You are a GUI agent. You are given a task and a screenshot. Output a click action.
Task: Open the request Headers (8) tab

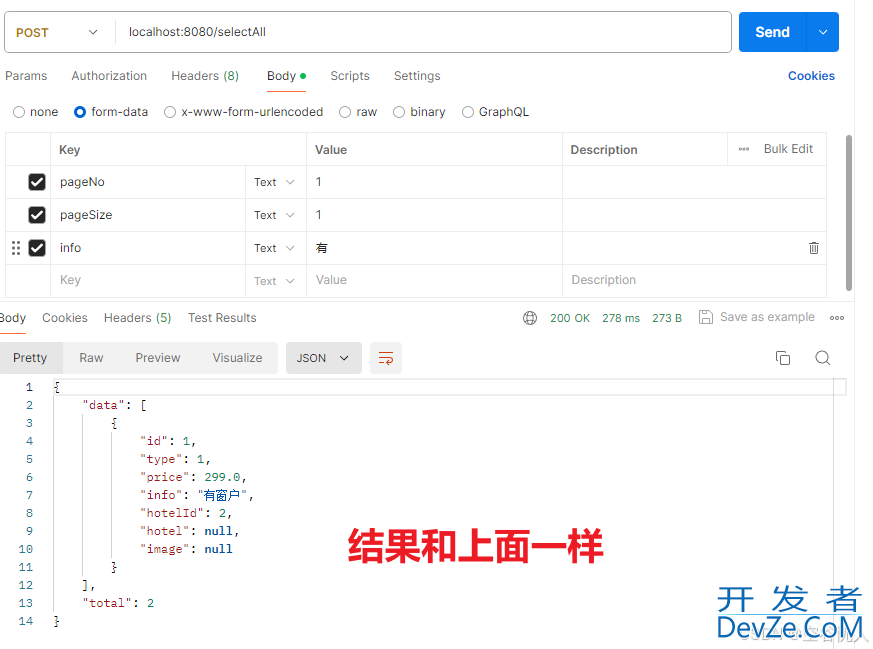pos(205,76)
